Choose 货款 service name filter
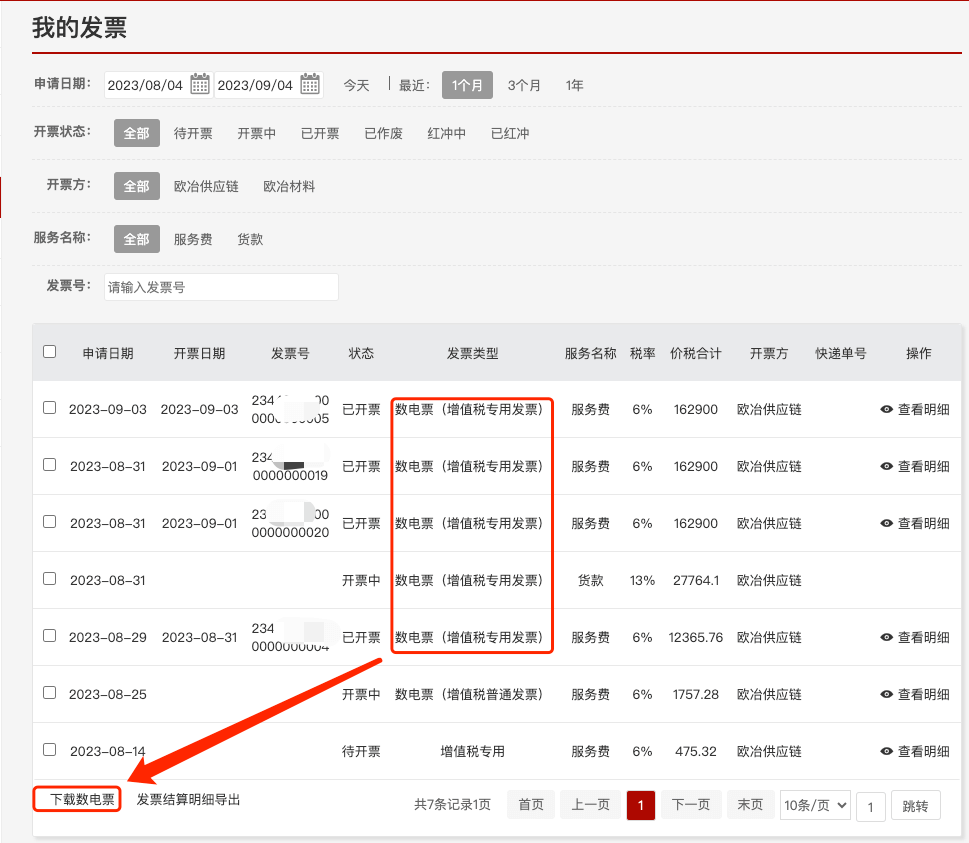 pos(250,239)
